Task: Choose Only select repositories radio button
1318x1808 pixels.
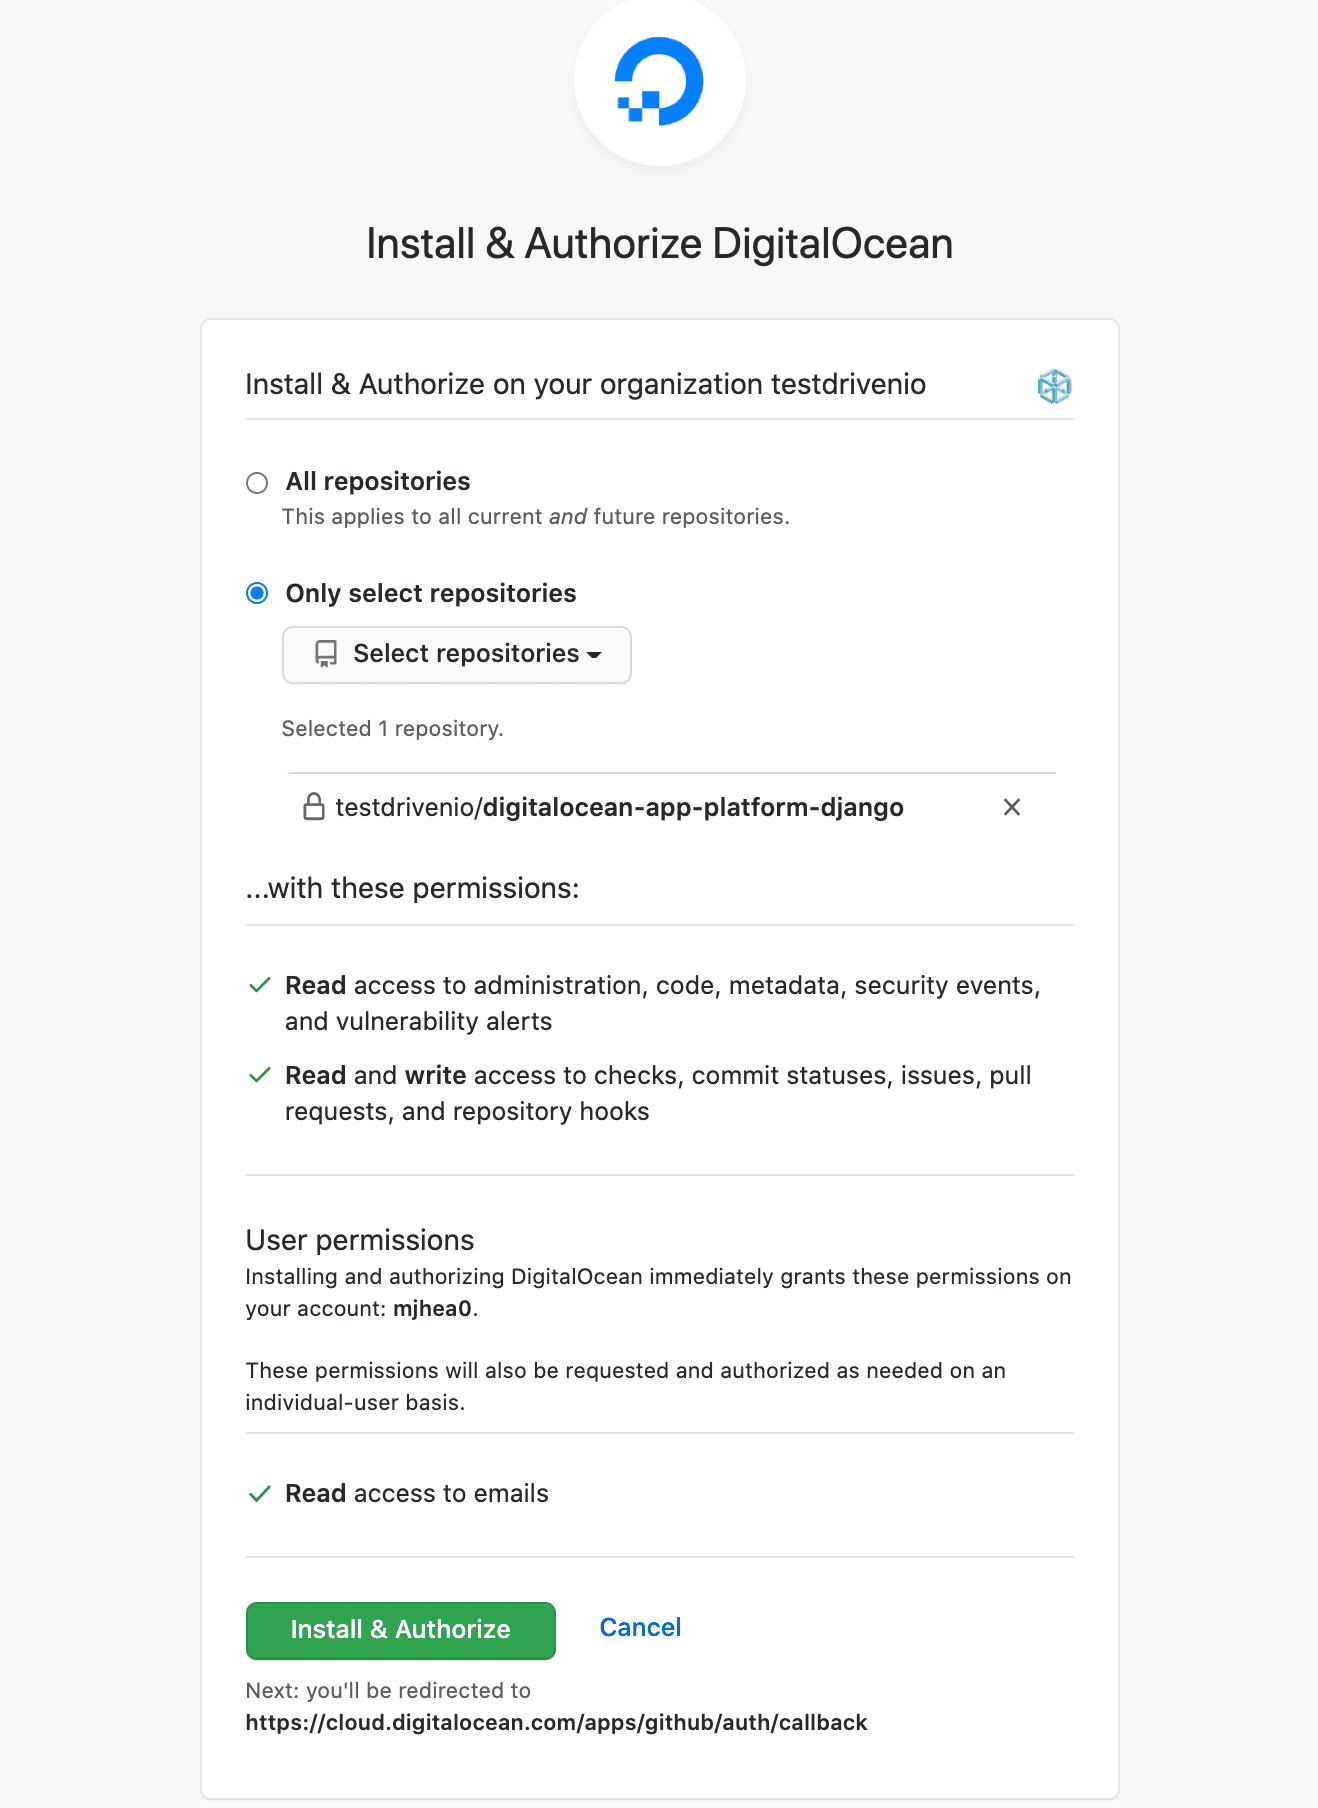Action: pyautogui.click(x=257, y=593)
